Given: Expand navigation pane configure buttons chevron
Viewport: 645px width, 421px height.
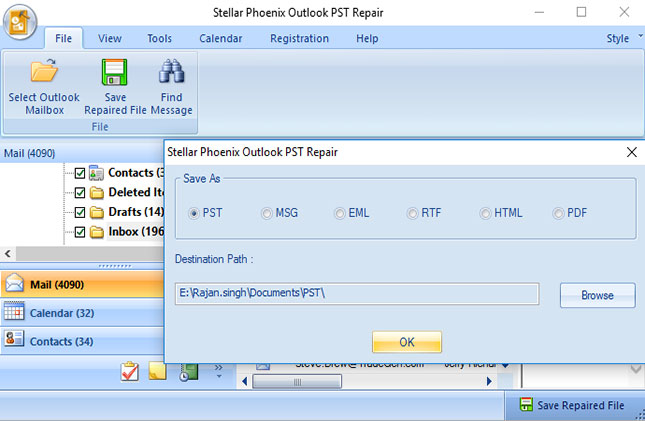Looking at the screenshot, I should pyautogui.click(x=218, y=370).
